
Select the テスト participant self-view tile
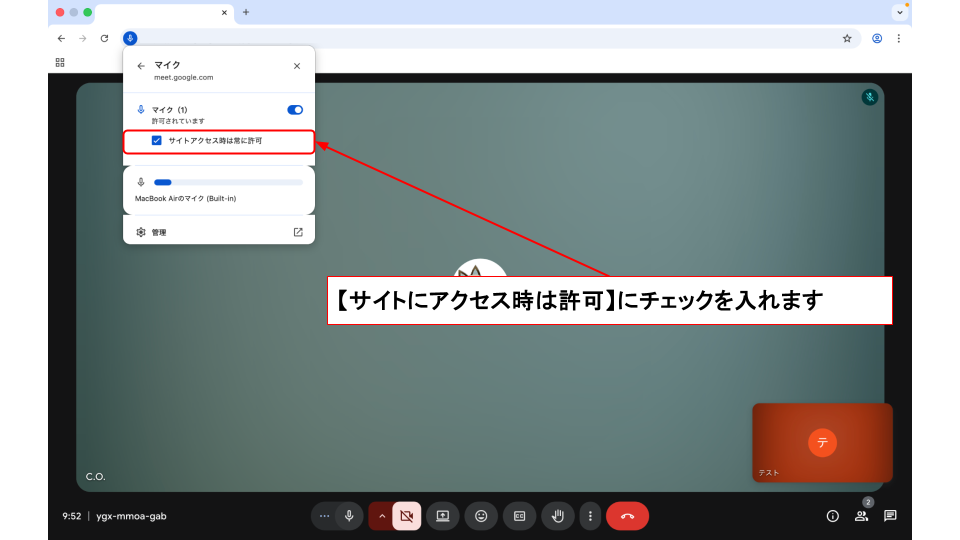click(822, 443)
